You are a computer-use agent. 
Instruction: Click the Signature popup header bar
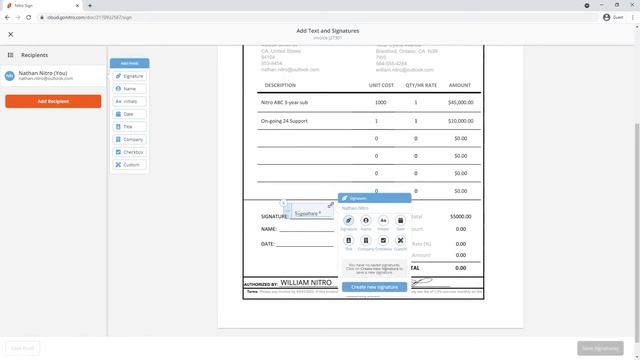(x=374, y=198)
